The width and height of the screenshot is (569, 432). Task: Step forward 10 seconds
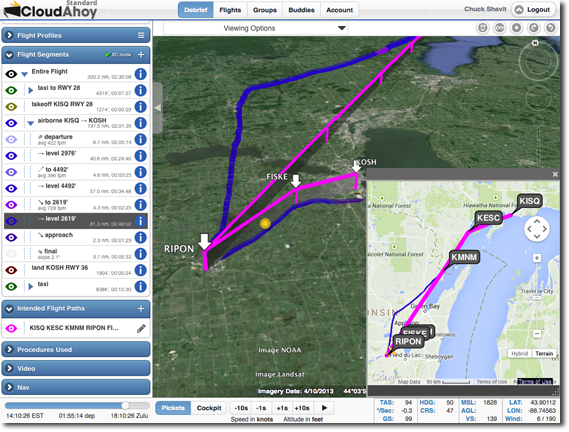click(302, 408)
